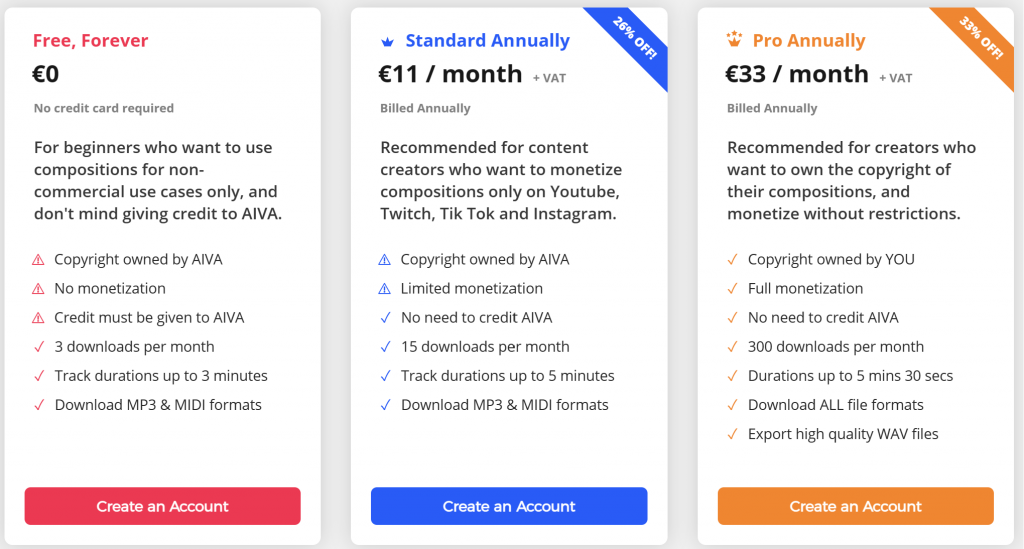Click the checkmark beside Copyright owned by YOU
Viewport: 1024px width, 549px height.
click(732, 260)
